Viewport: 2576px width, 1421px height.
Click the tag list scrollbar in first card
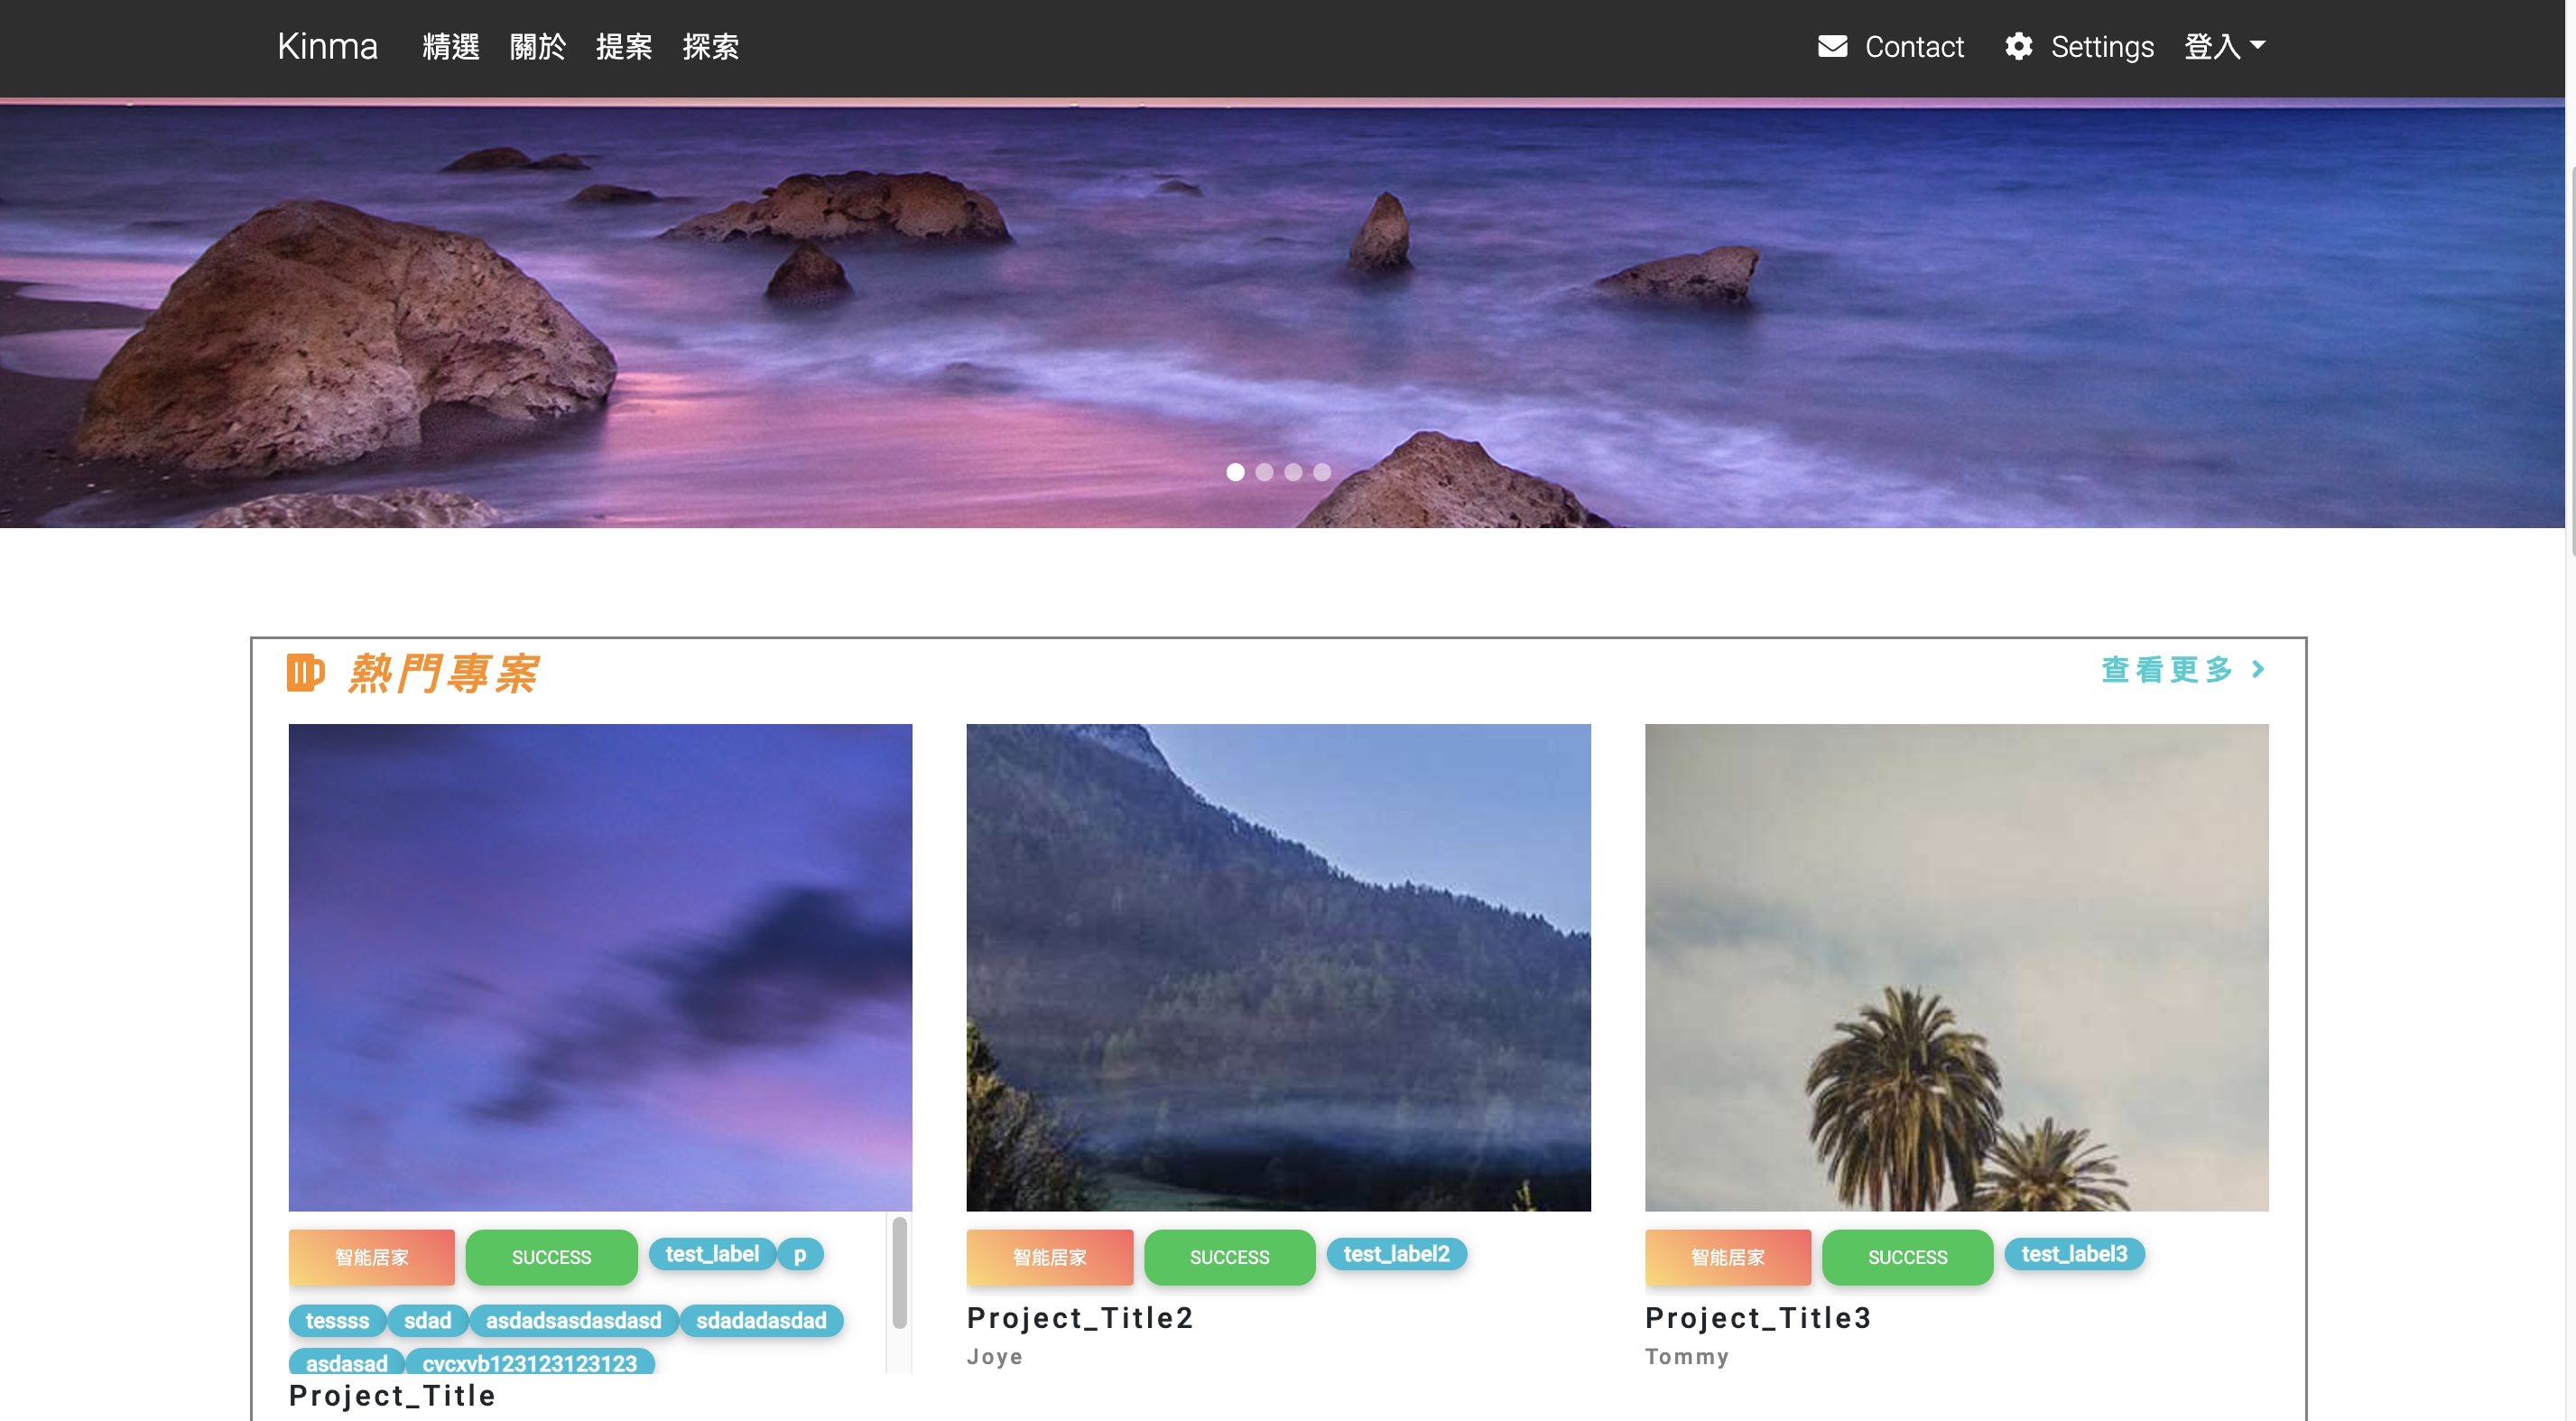pyautogui.click(x=899, y=1273)
